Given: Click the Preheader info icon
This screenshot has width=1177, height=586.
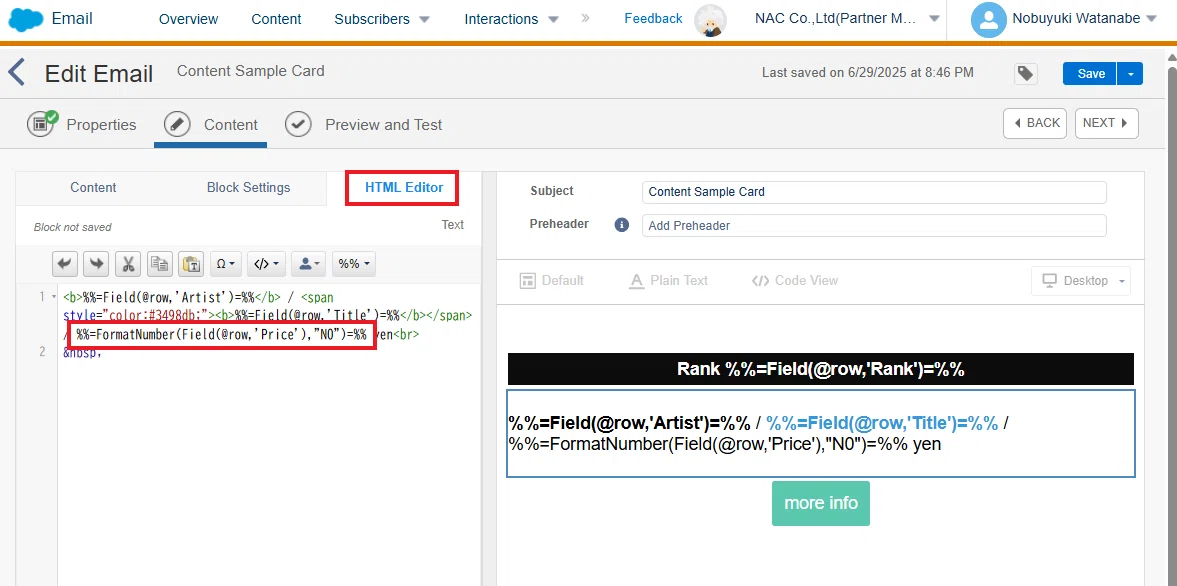Looking at the screenshot, I should [622, 224].
